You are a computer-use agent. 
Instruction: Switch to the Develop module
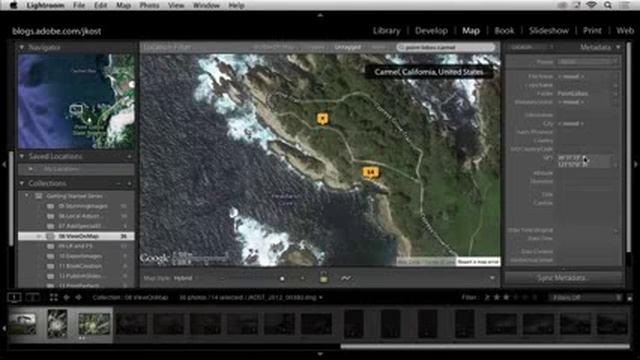[431, 31]
